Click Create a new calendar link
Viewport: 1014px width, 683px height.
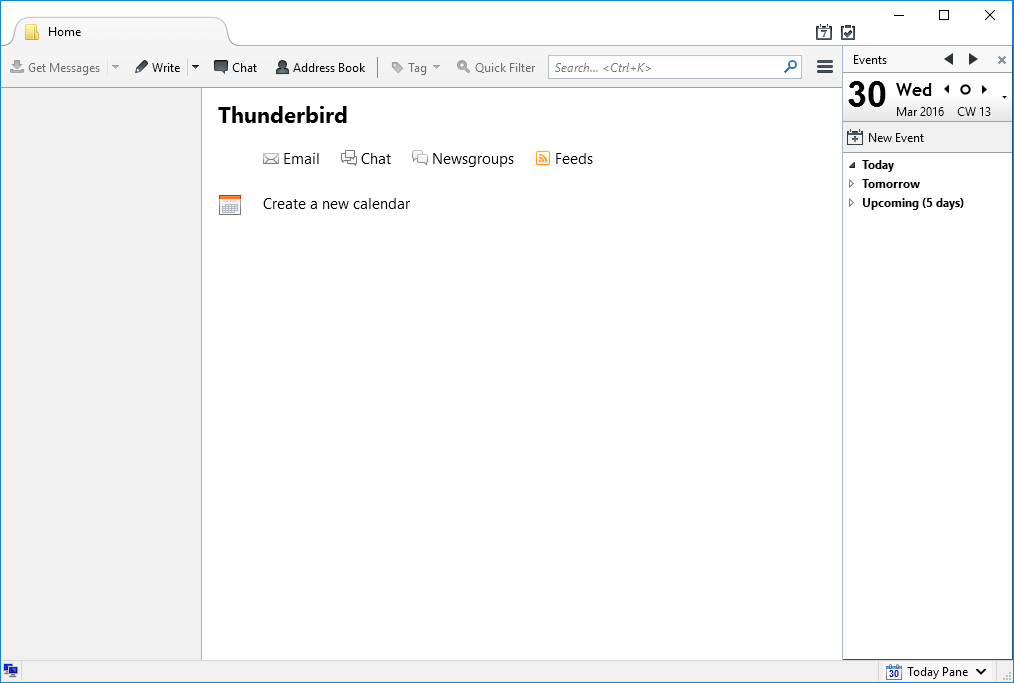pyautogui.click(x=336, y=204)
